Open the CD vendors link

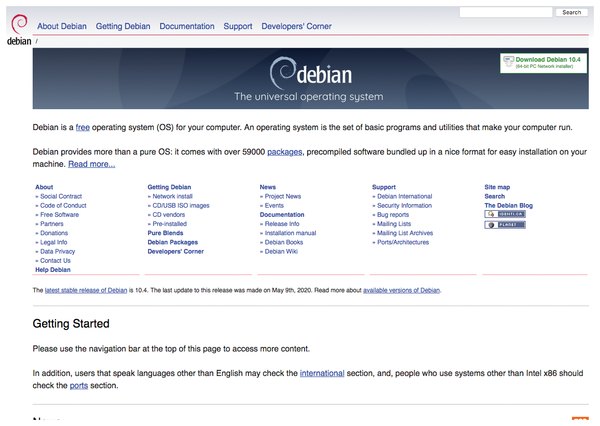tap(169, 215)
